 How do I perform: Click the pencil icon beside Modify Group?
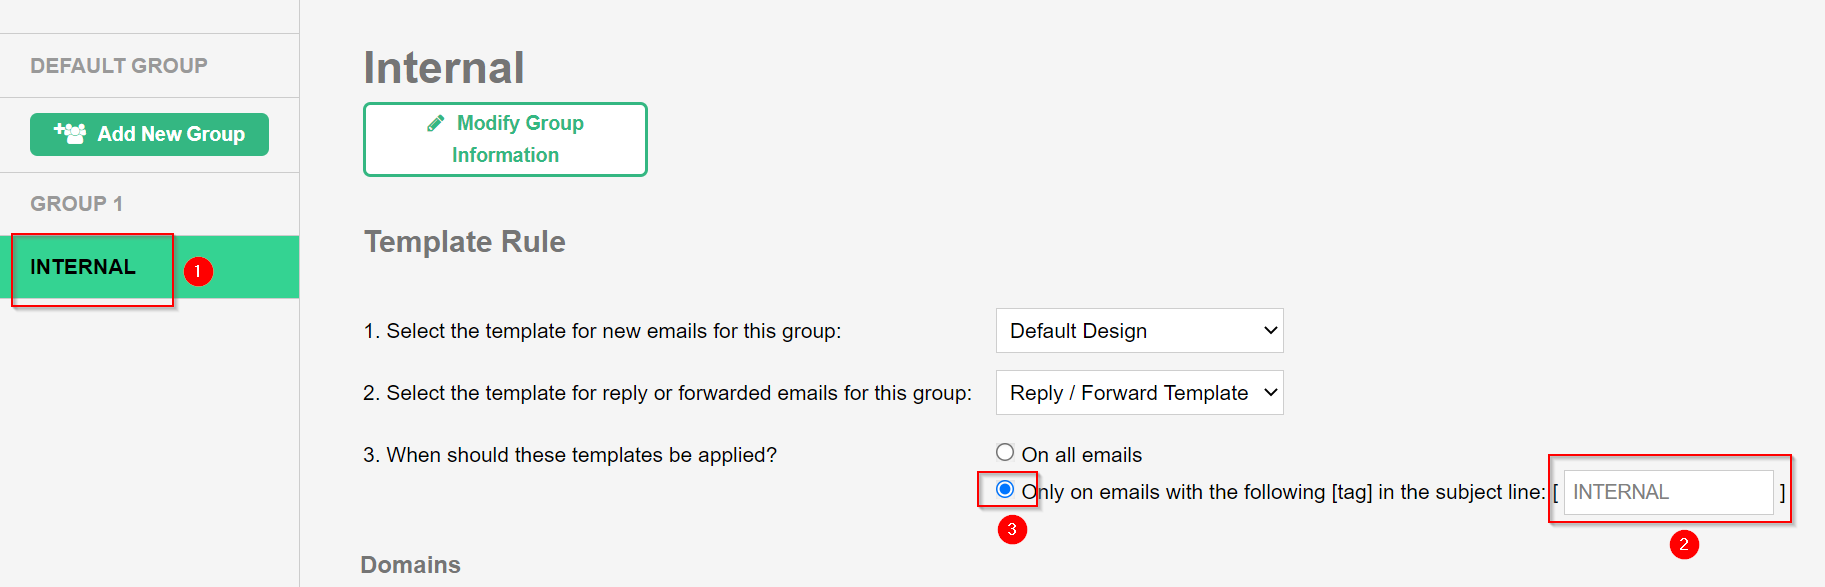click(435, 123)
